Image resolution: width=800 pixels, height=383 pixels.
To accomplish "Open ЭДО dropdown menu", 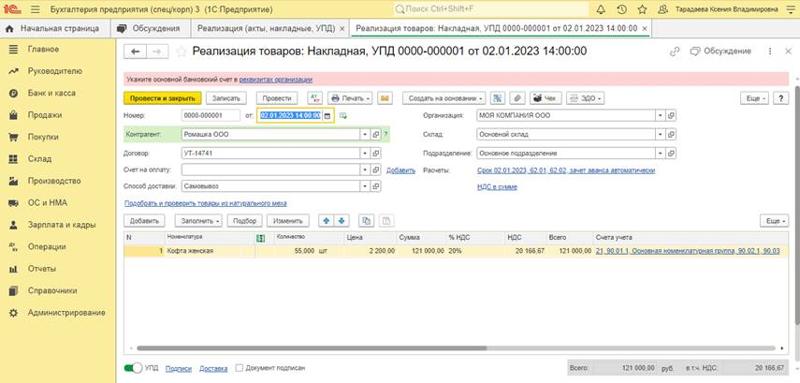I will pos(585,98).
